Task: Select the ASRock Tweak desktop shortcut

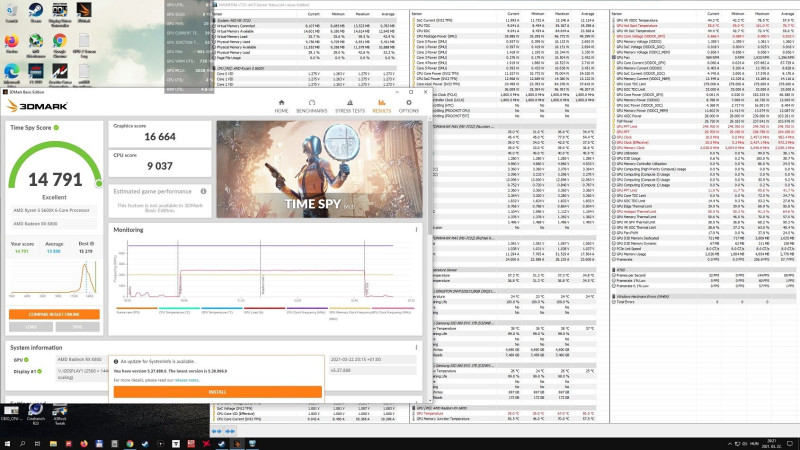Action: [60, 415]
